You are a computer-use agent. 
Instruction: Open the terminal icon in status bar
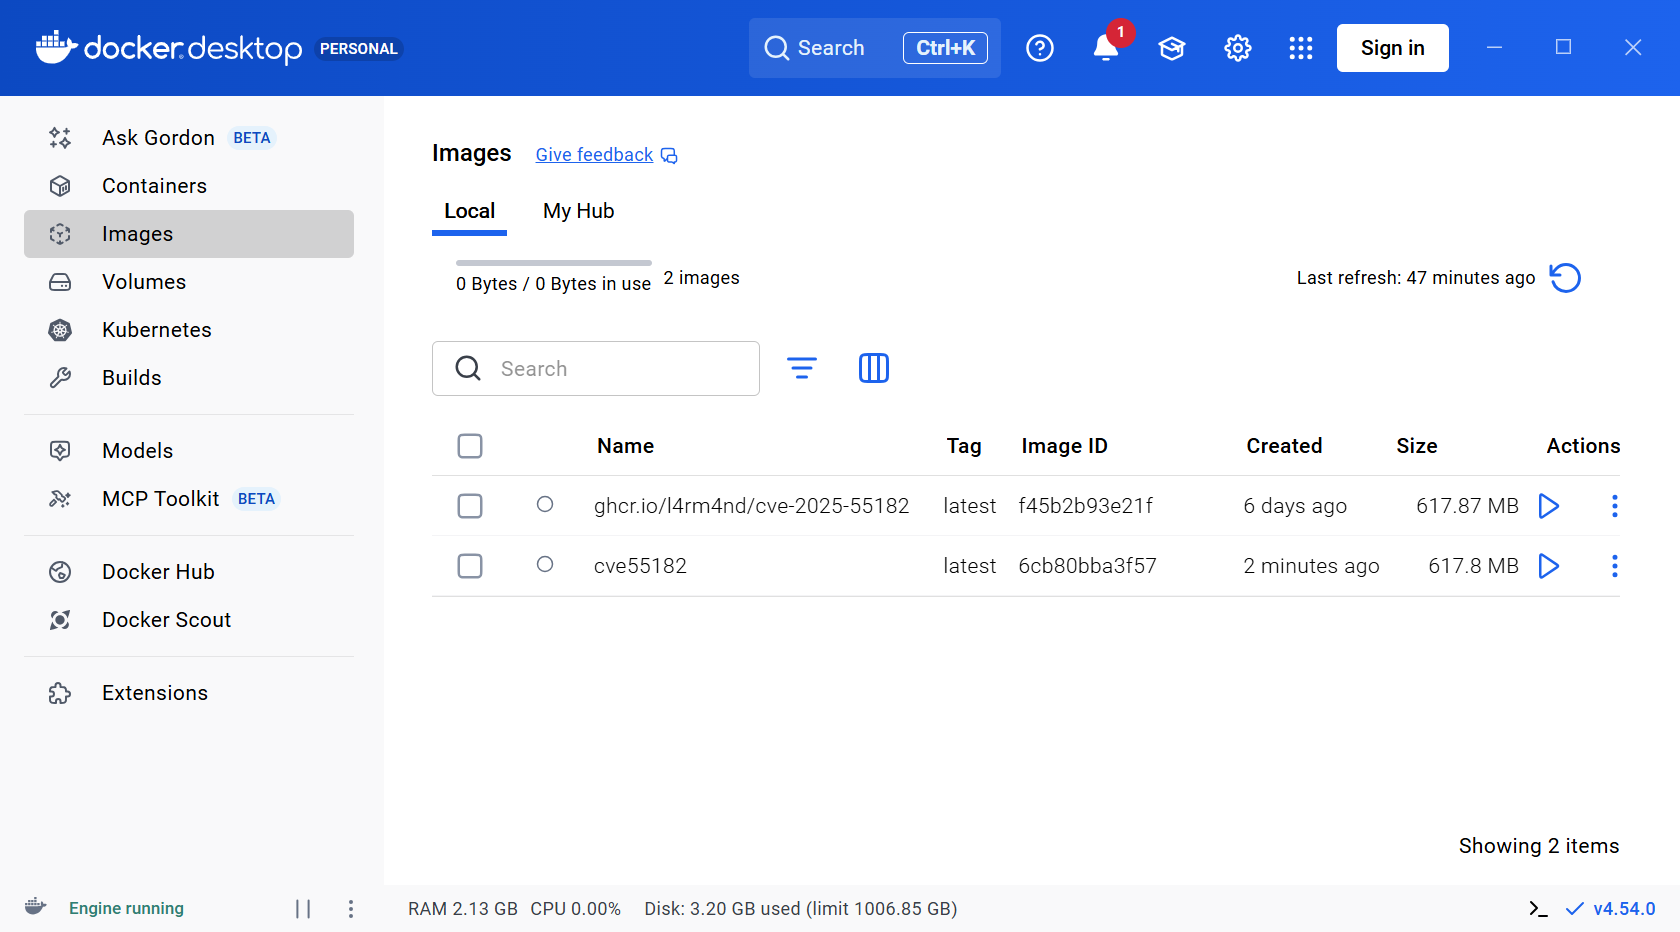[x=1538, y=908]
